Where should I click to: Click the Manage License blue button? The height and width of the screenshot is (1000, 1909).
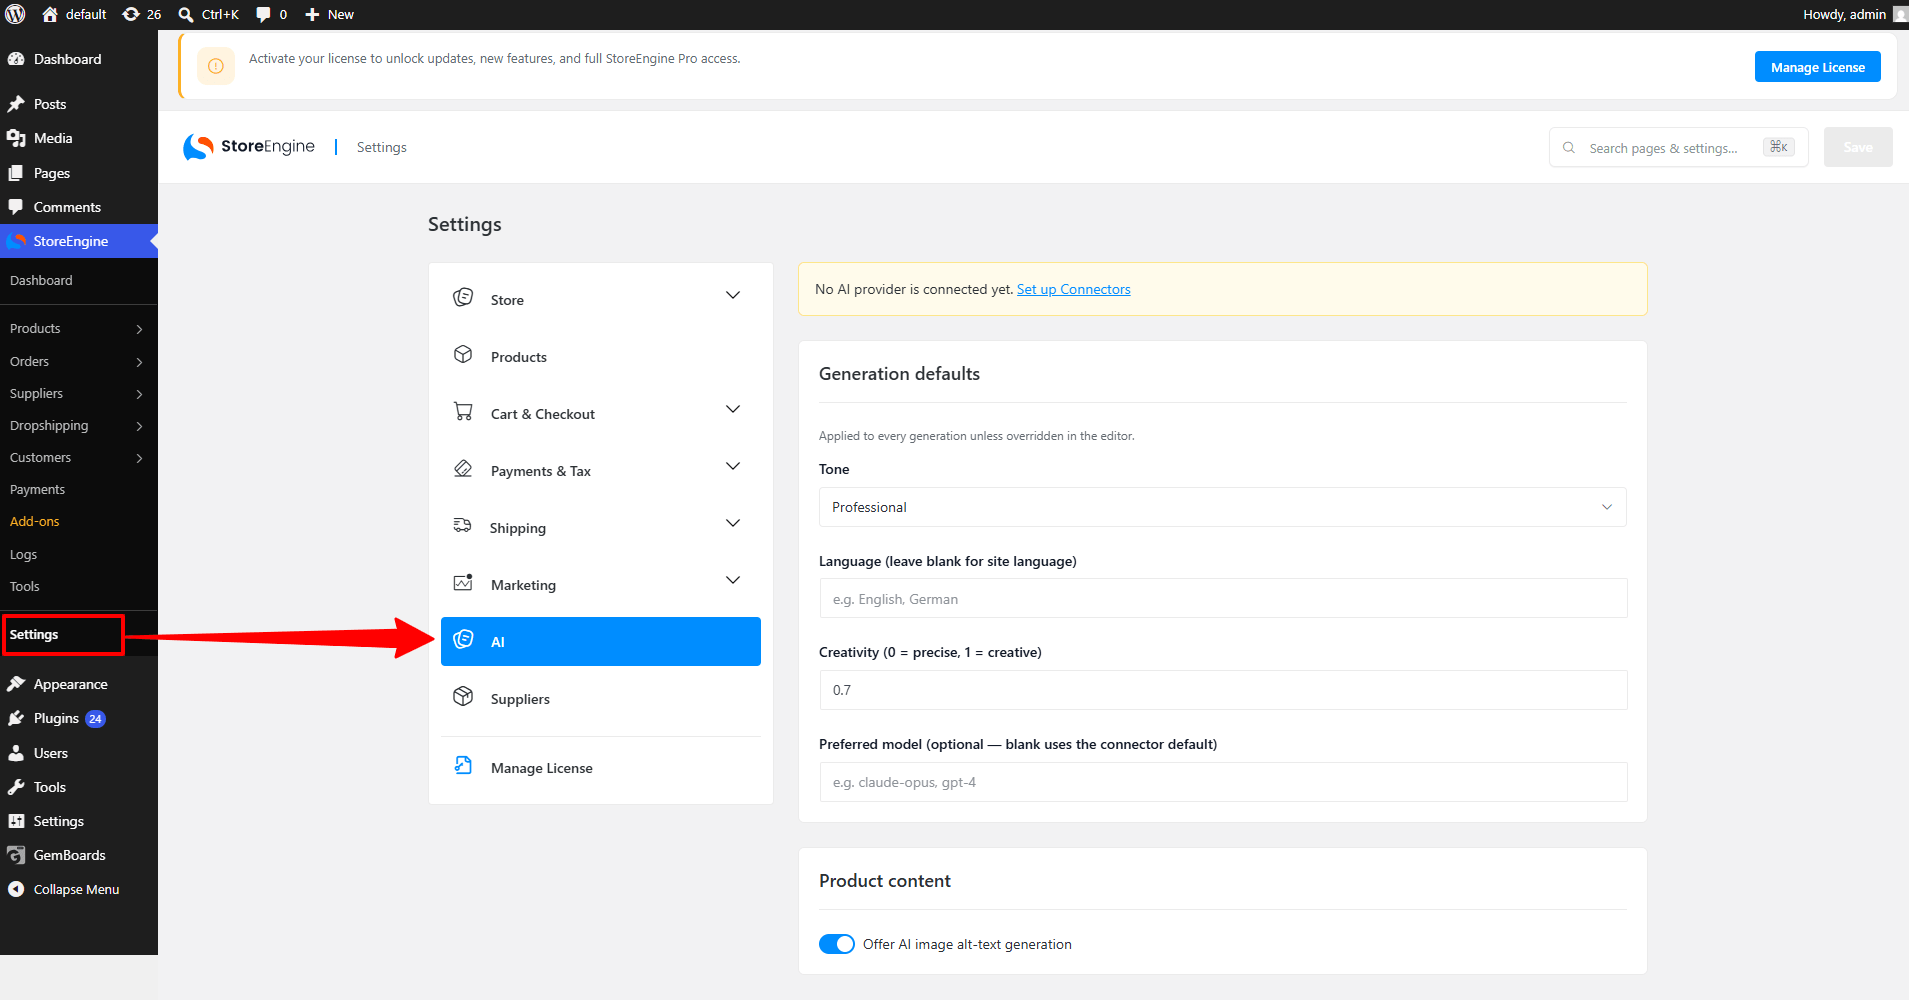(1817, 67)
